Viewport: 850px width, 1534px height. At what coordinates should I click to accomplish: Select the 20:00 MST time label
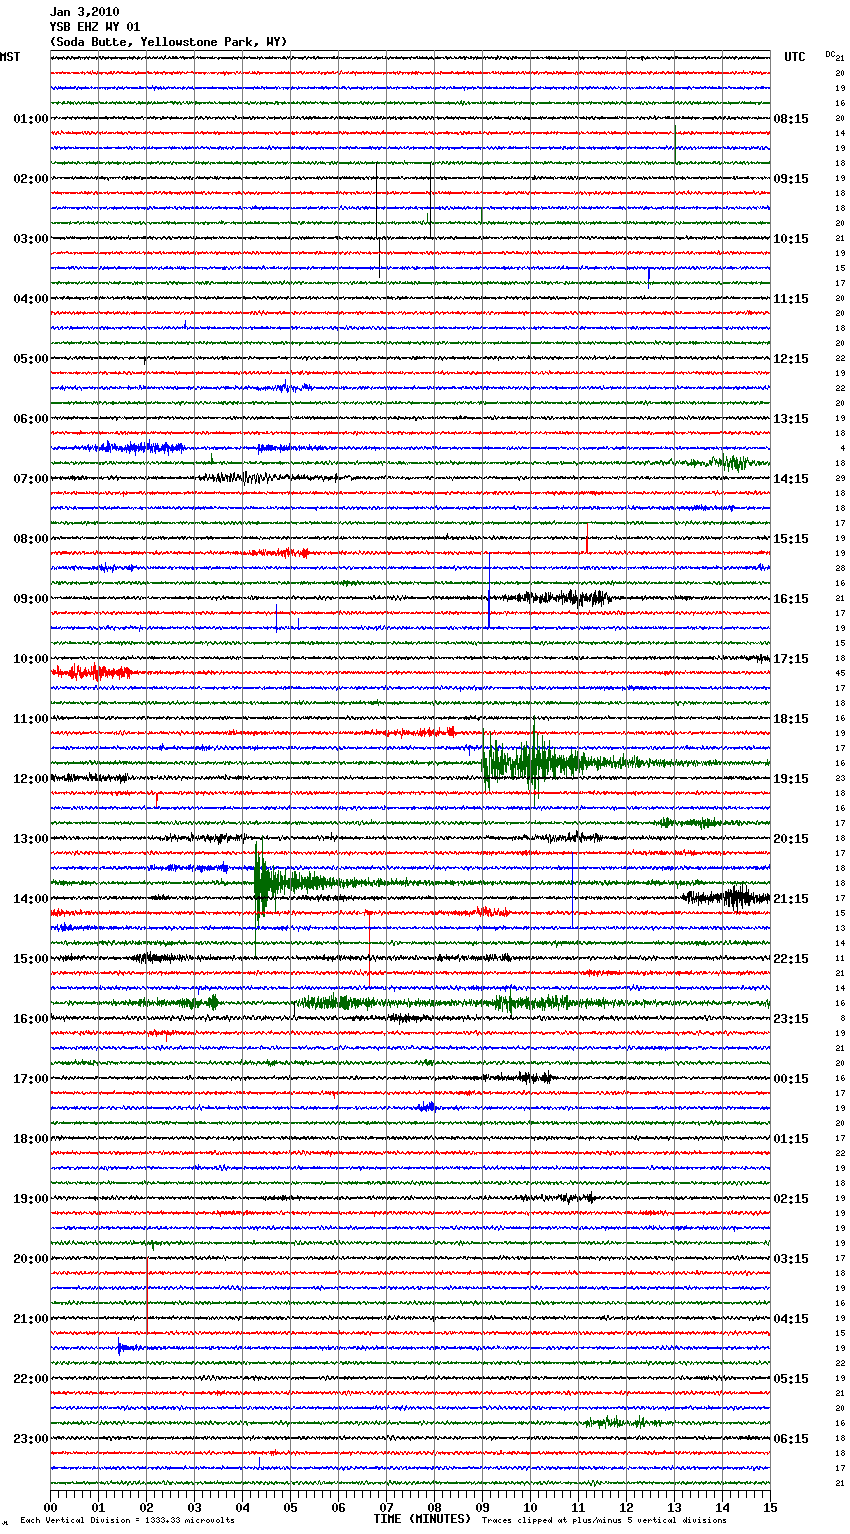31,1259
